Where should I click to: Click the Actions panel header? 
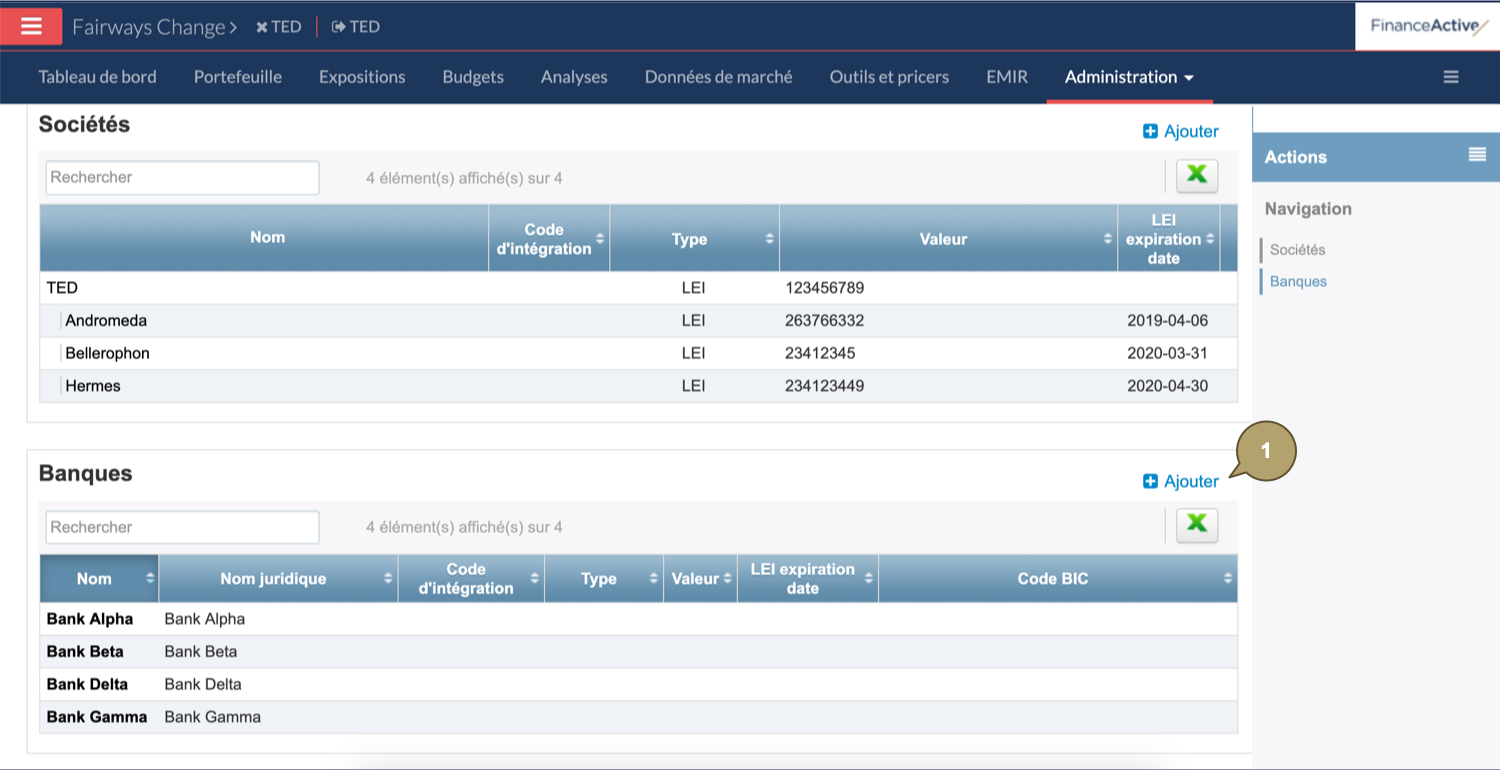(x=1376, y=157)
